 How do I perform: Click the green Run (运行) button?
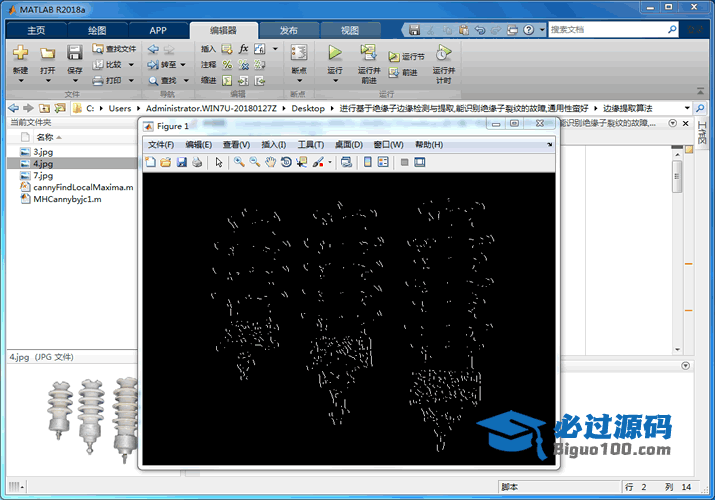click(x=335, y=53)
